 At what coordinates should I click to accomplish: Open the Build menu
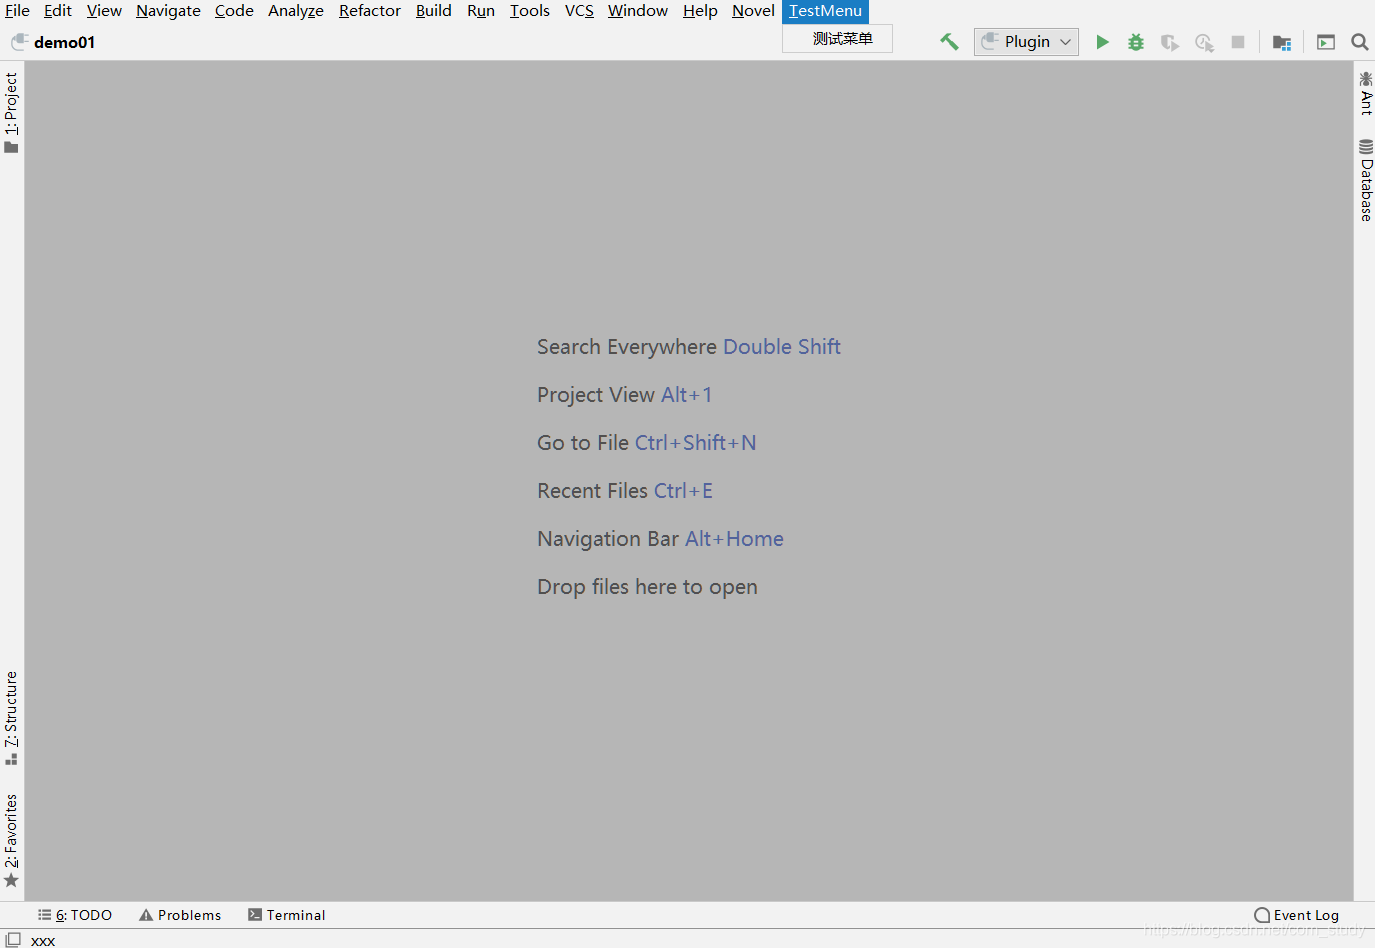tap(434, 11)
